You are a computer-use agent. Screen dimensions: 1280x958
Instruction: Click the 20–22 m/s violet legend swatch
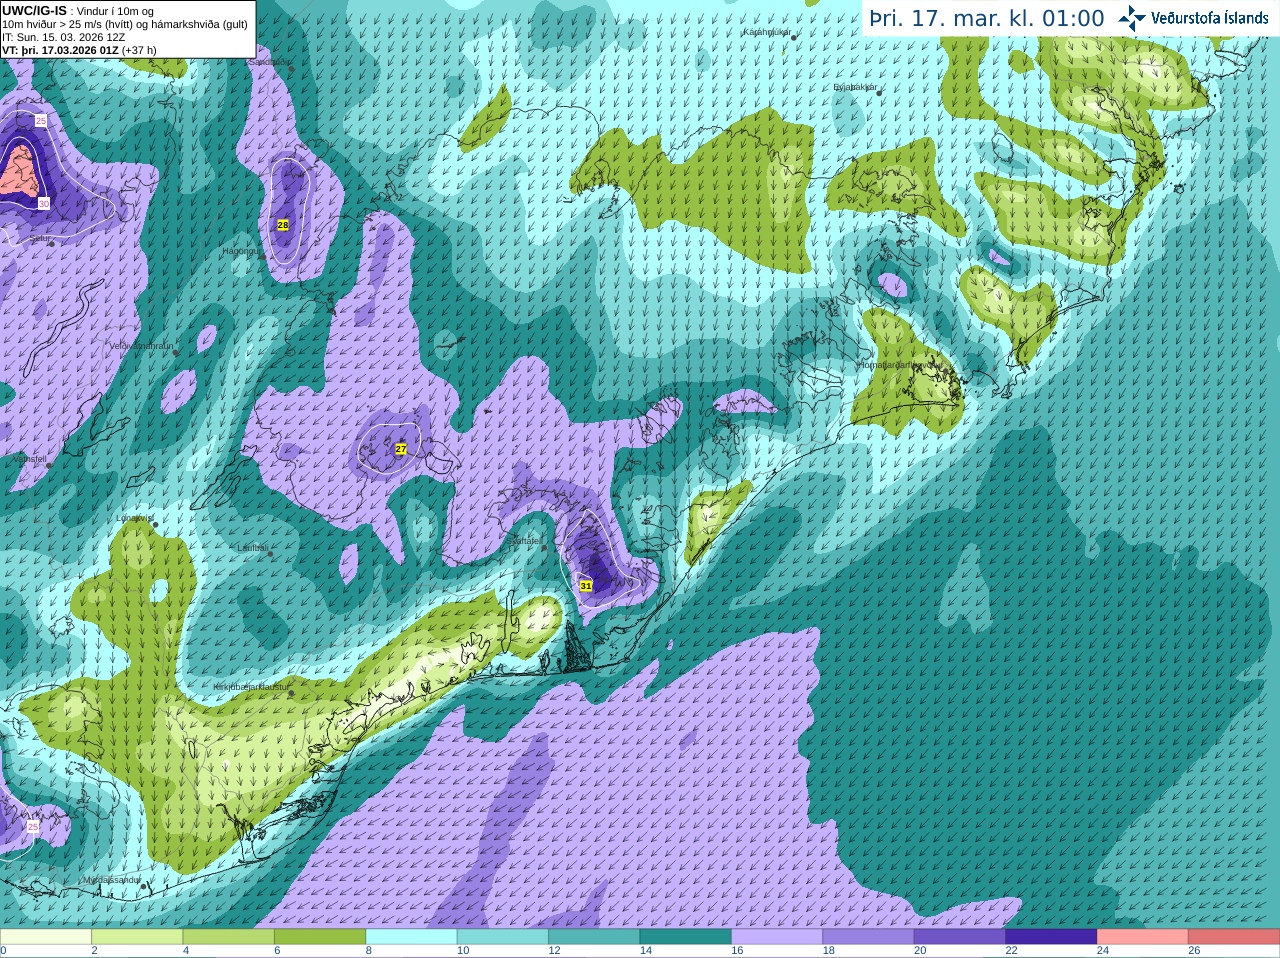pos(960,937)
